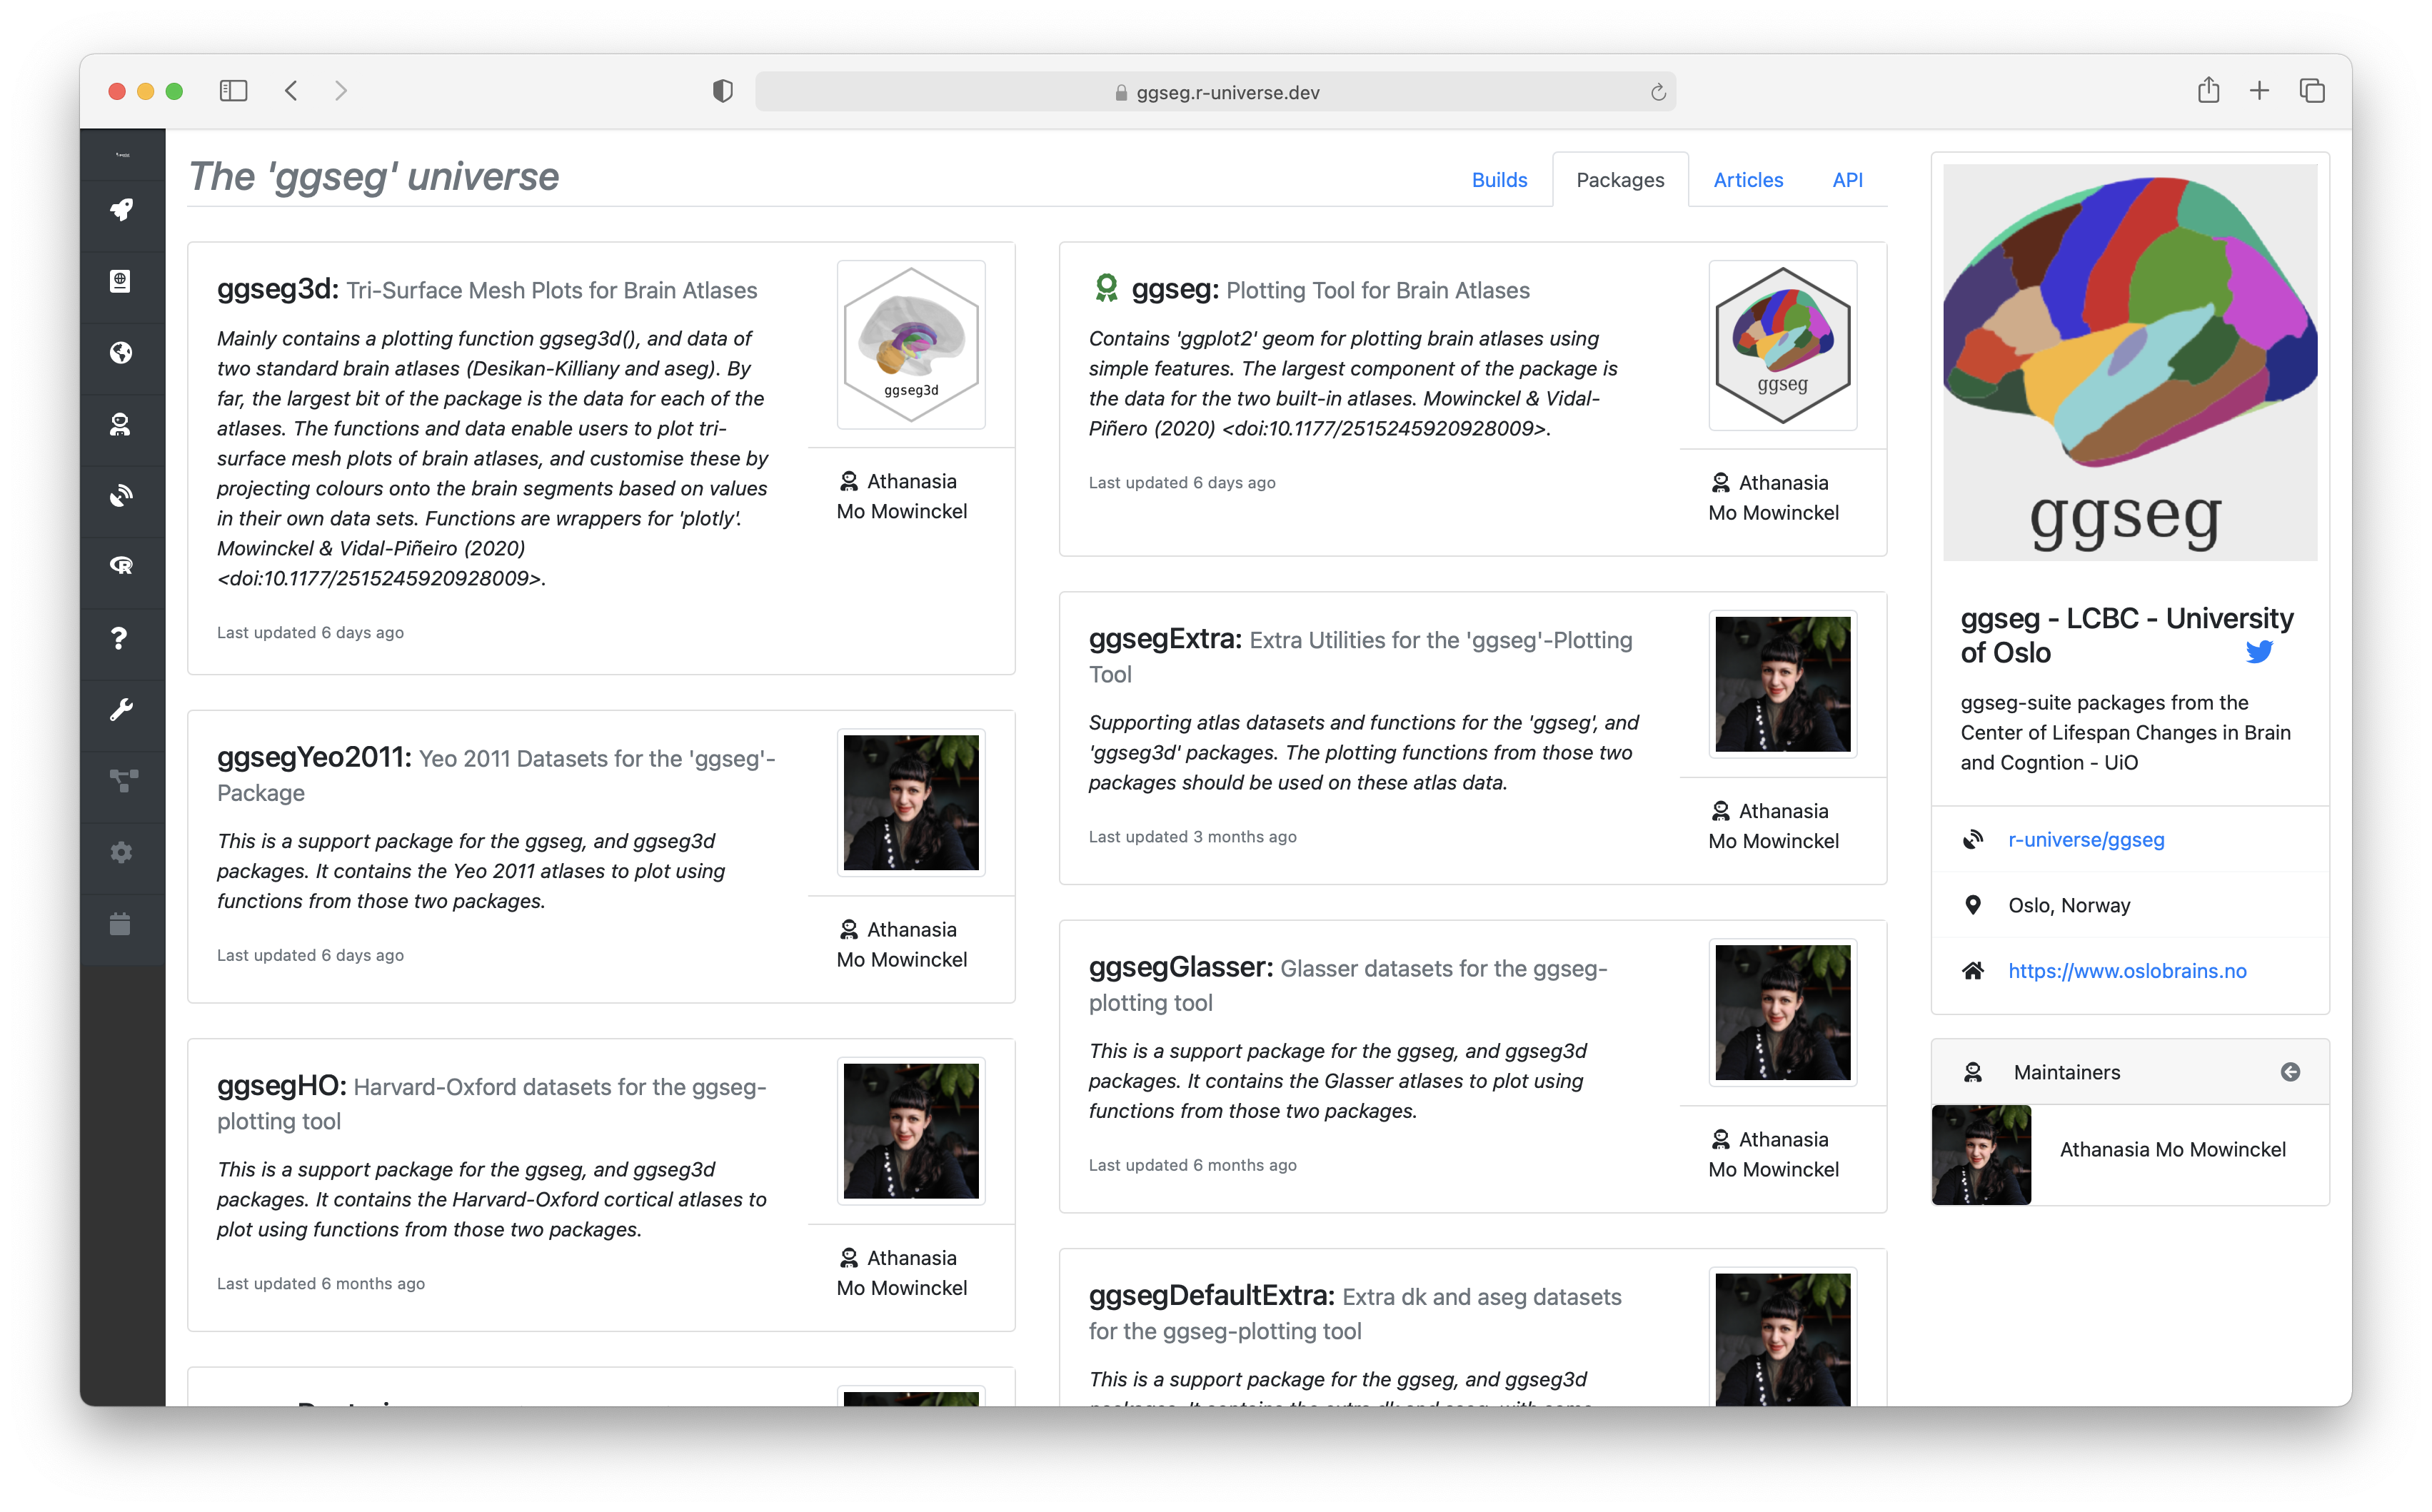Open a new tab with plus icon
The image size is (2432, 1512).
tap(2259, 91)
